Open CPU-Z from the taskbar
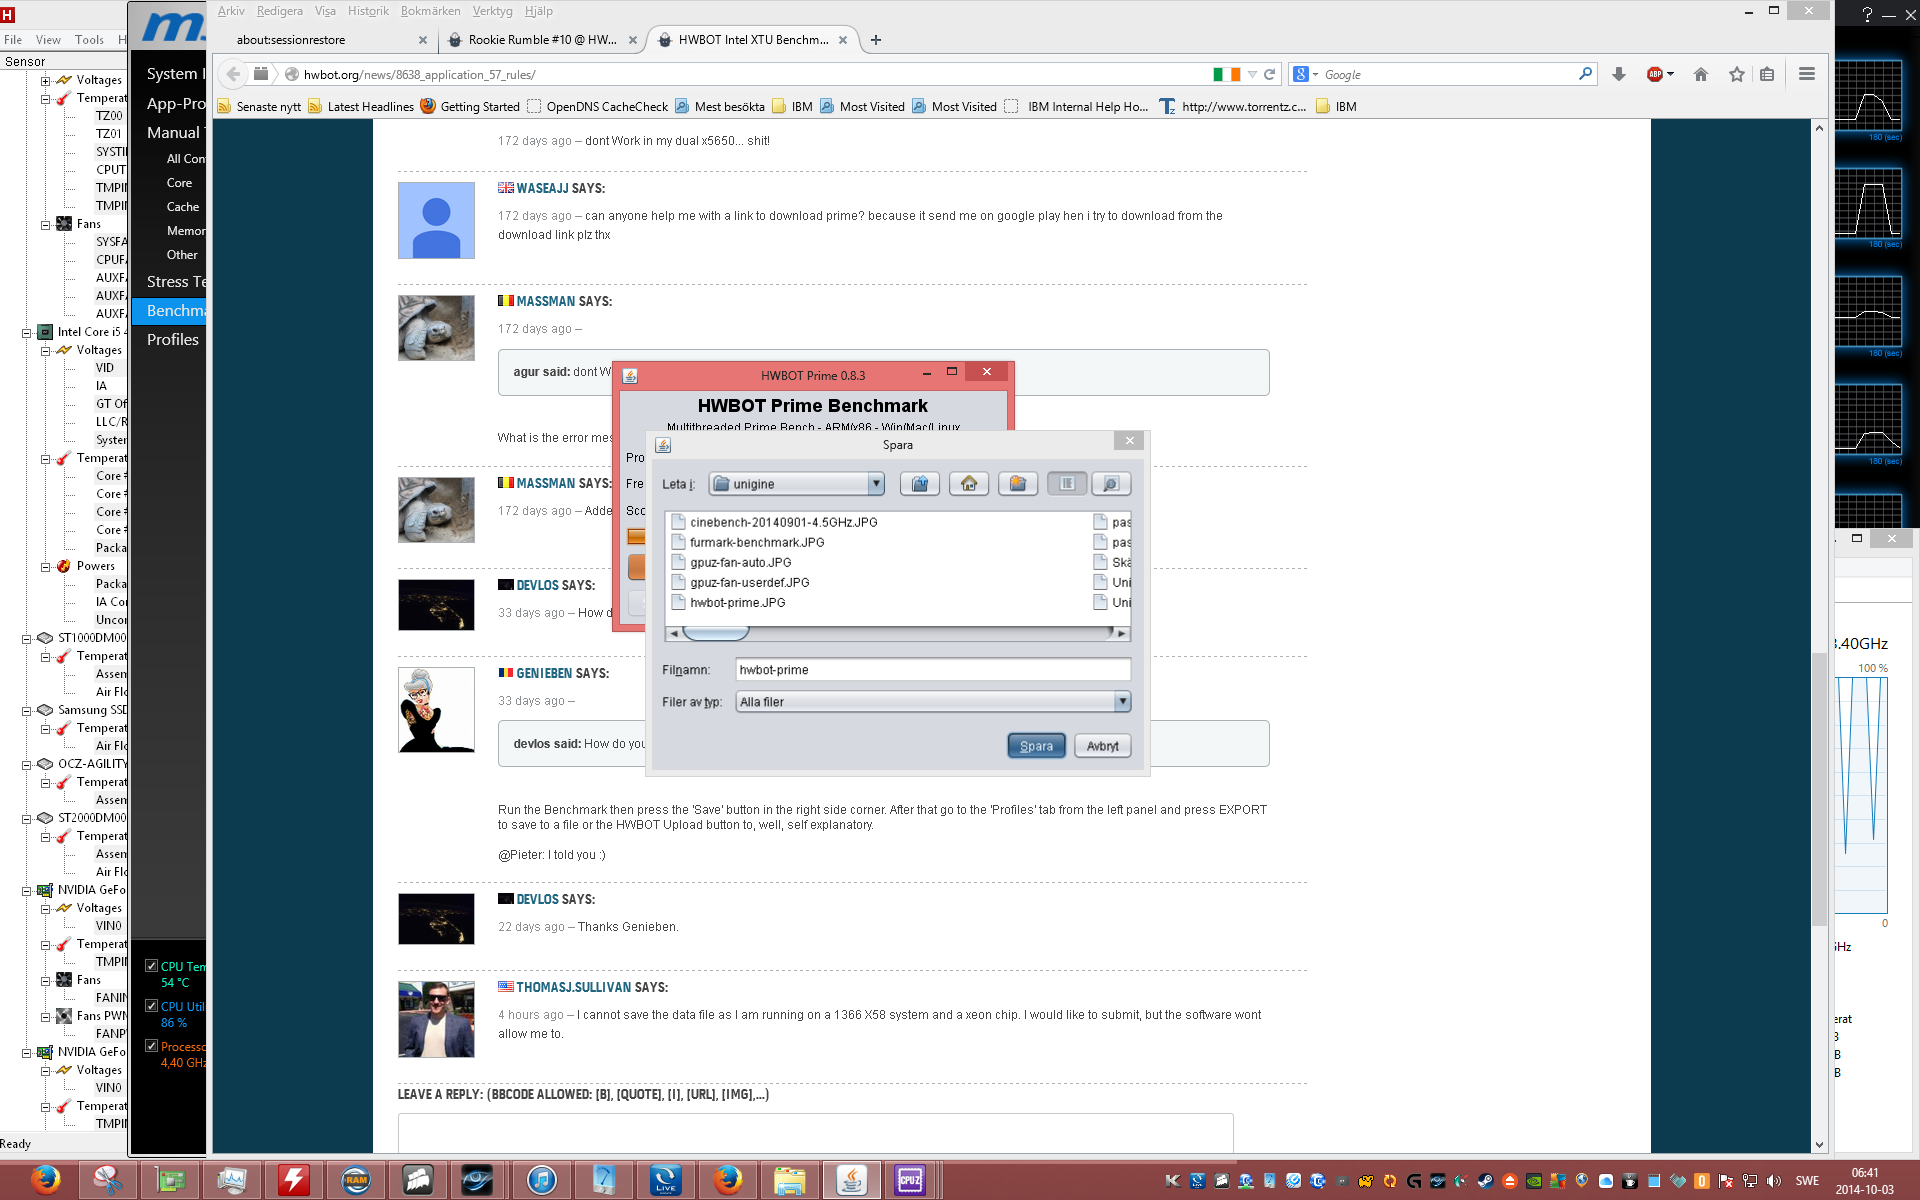The height and width of the screenshot is (1200, 1920). [910, 1180]
